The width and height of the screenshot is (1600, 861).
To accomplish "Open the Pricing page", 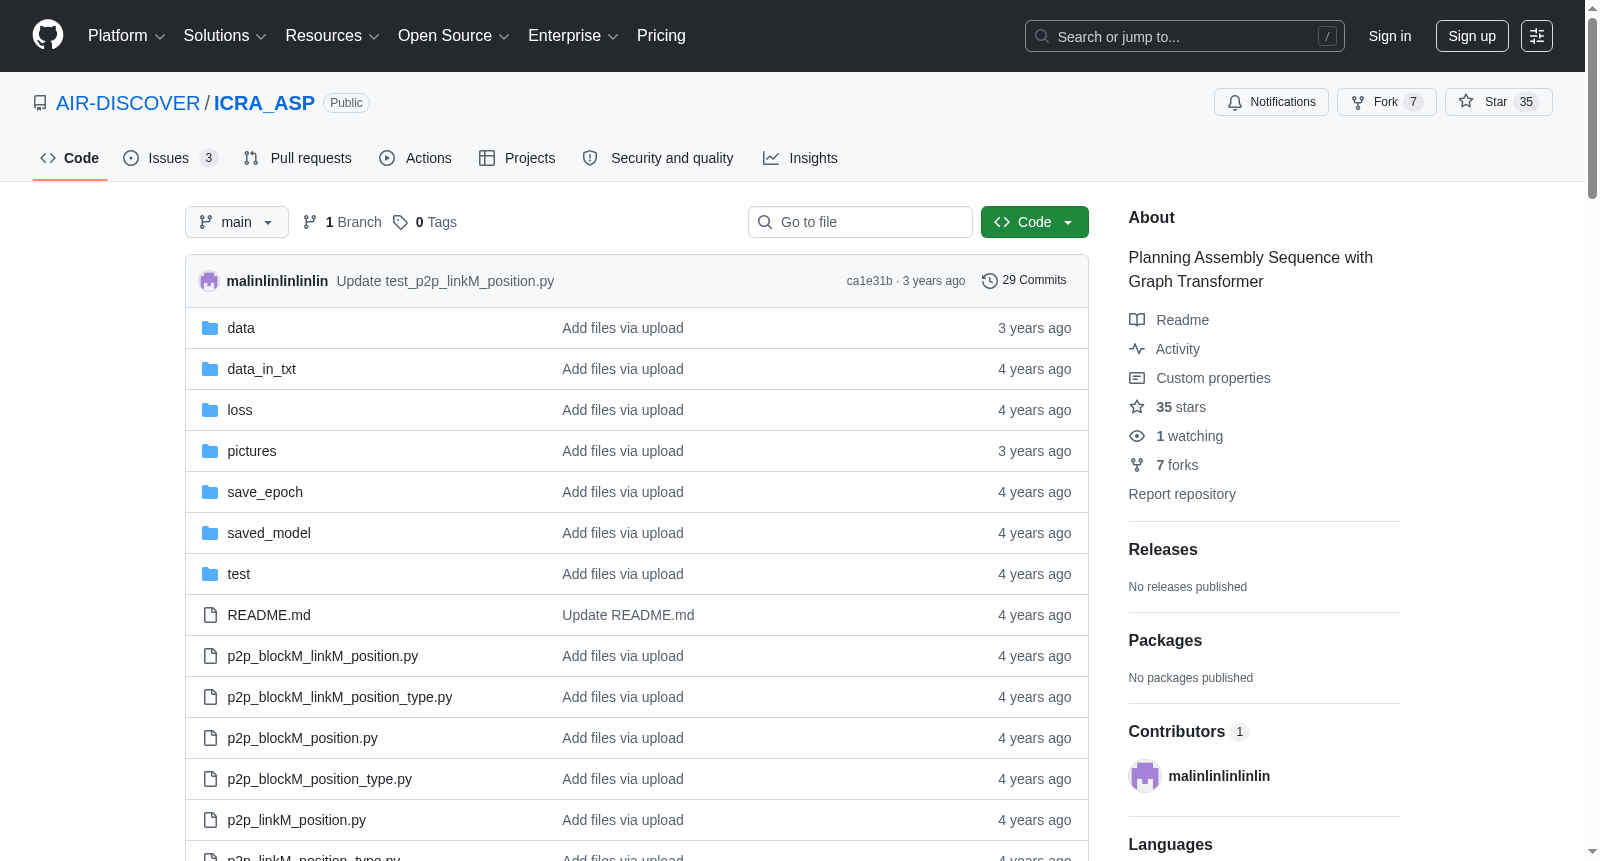I will coord(661,36).
